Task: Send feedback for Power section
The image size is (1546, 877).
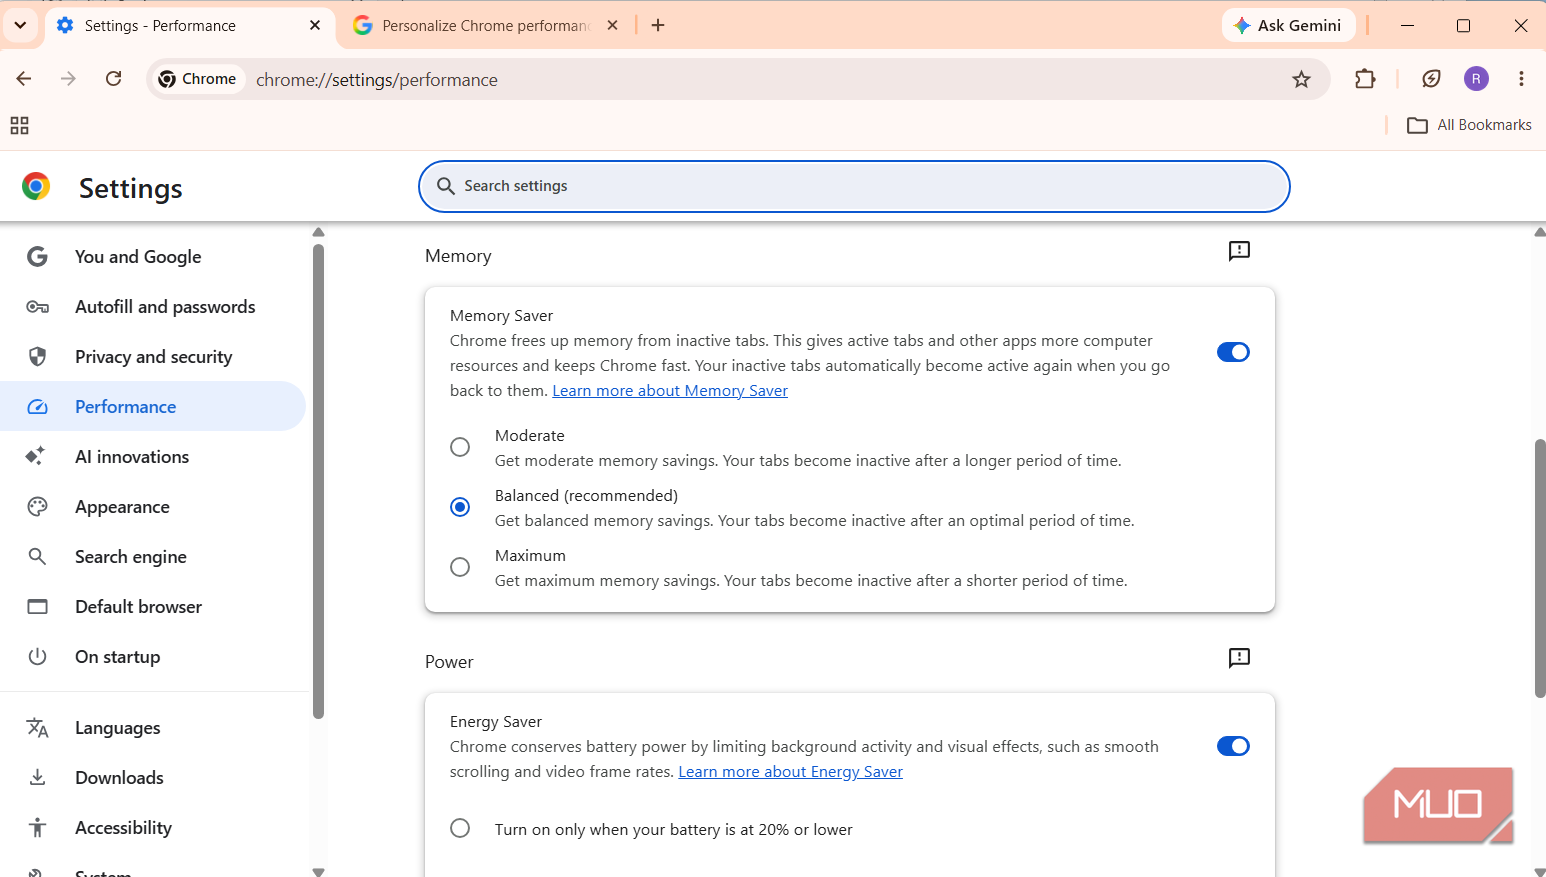Action: coord(1239,657)
